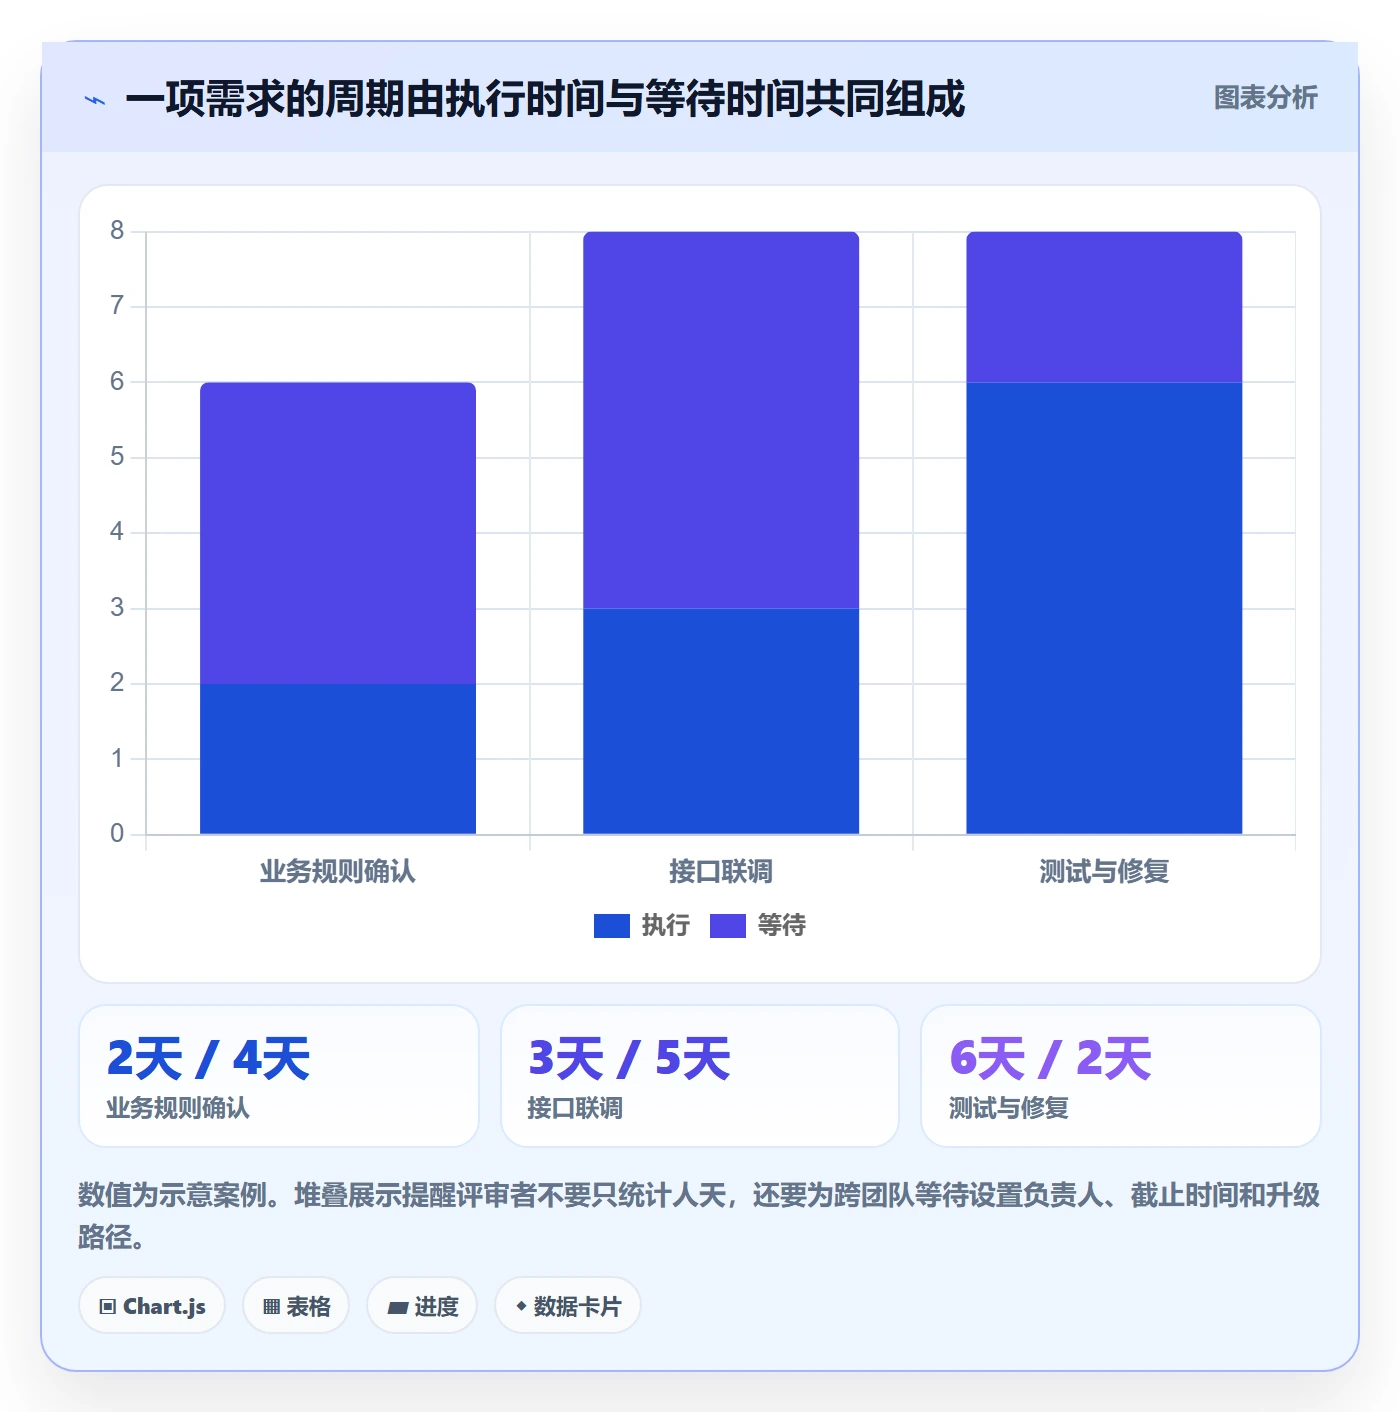1400x1412 pixels.
Task: Click the 接口联调 caption under 3天 / 5天
Action: tap(575, 1108)
